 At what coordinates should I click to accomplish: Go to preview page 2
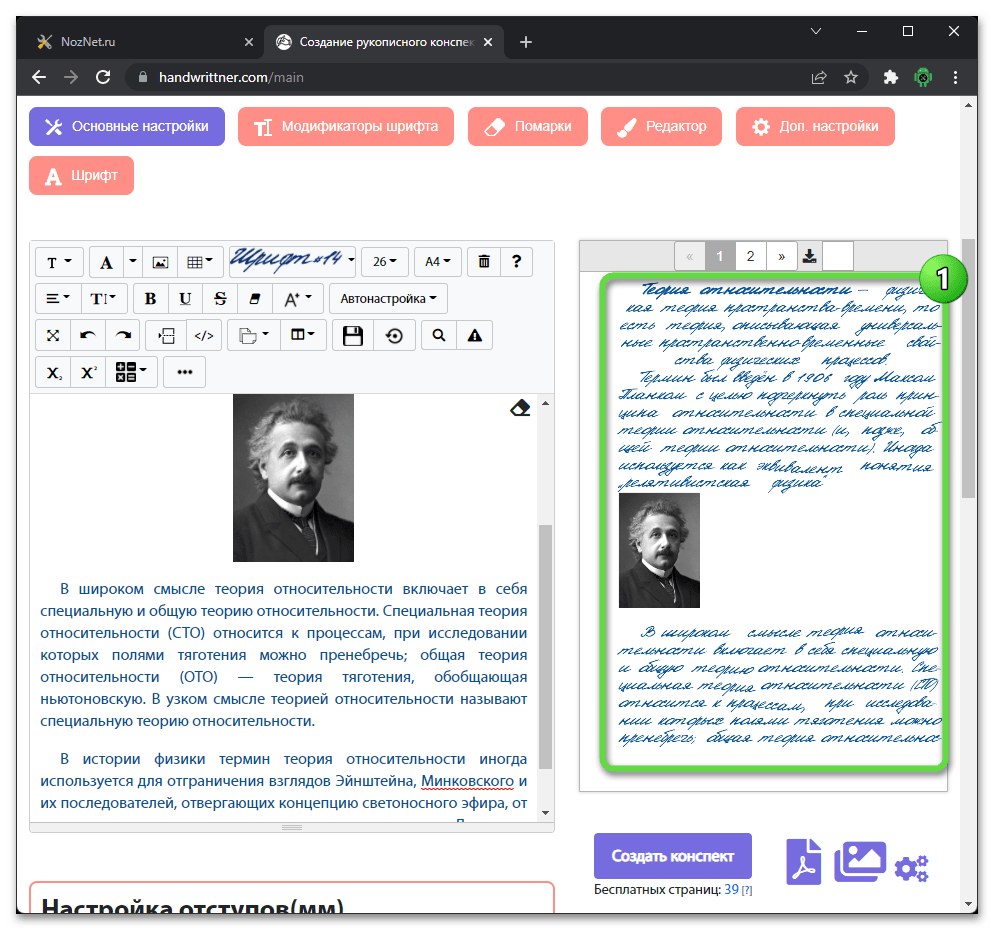750,256
